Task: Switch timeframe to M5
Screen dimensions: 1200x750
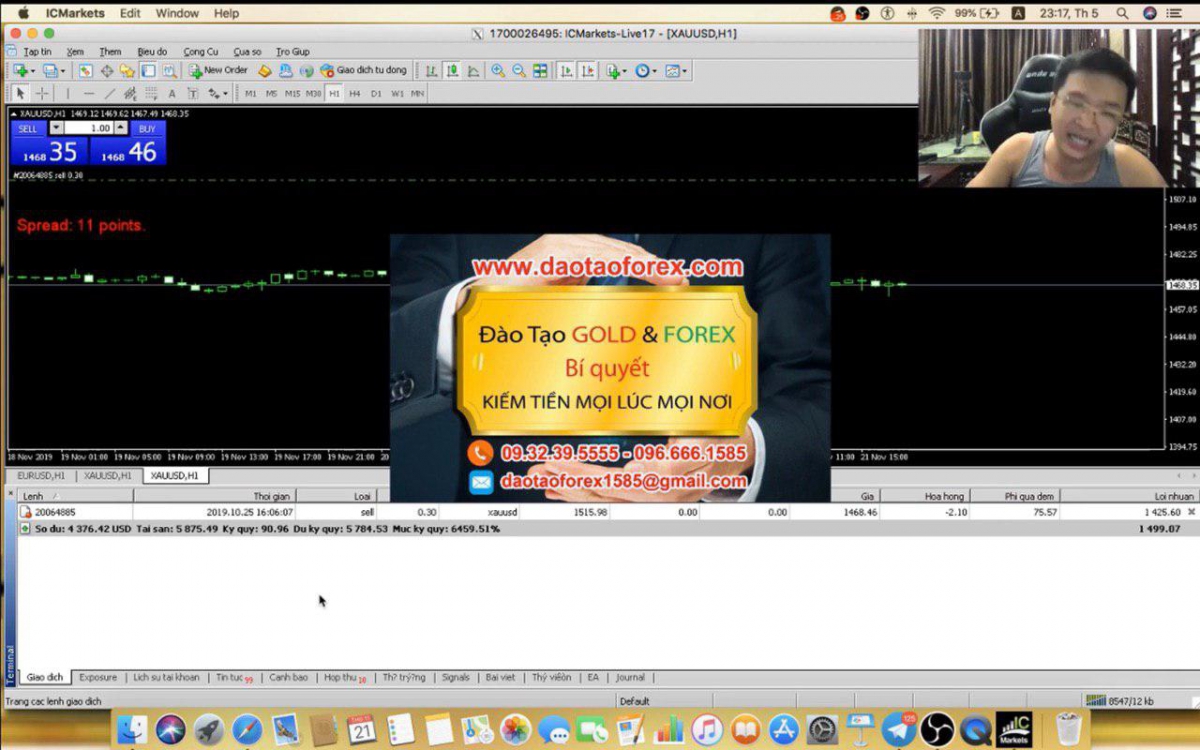Action: point(272,93)
